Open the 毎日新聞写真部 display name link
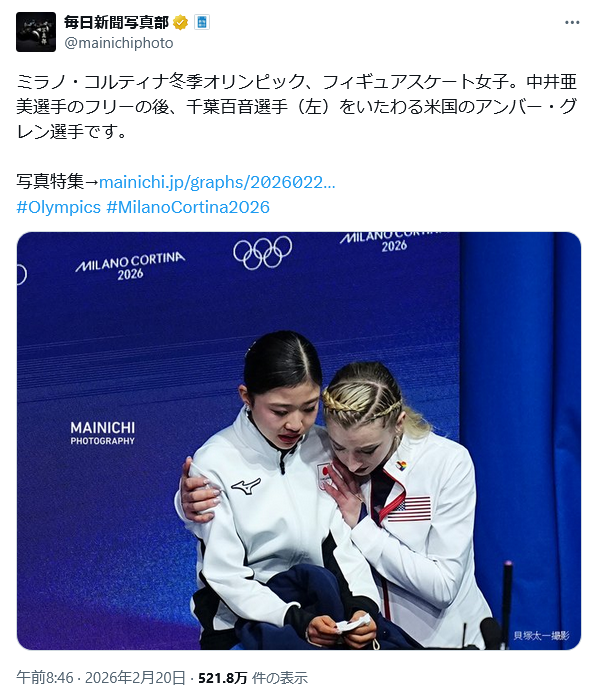598x700 pixels. pyautogui.click(x=116, y=22)
